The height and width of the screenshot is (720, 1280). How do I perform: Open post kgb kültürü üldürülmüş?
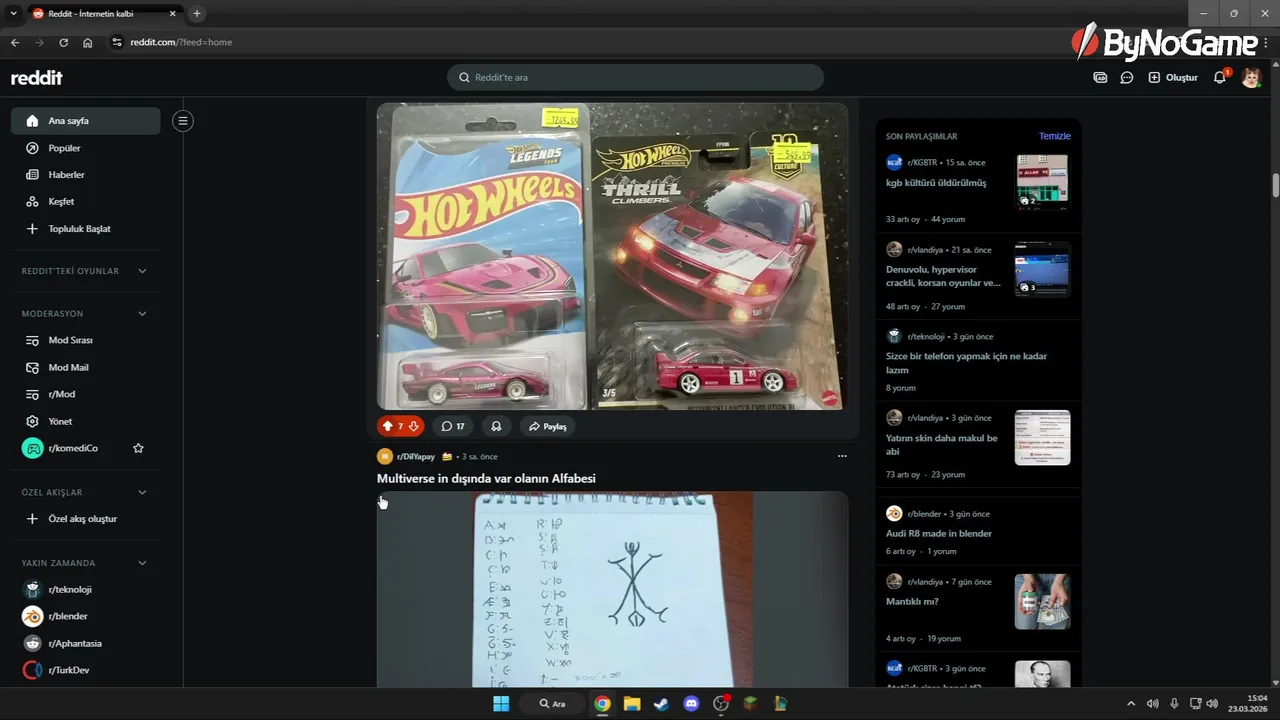coord(936,183)
